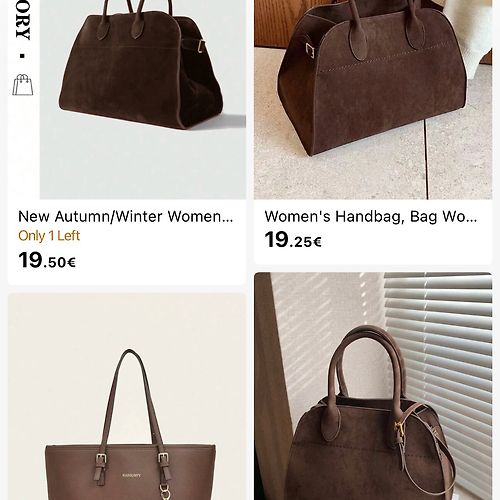The image size is (500, 500).
Task: Select the Women's Handbag product card
Action: coord(373,132)
